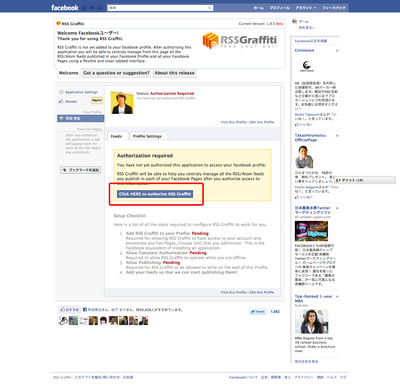Open Got a question or suggestion tab

(x=116, y=73)
